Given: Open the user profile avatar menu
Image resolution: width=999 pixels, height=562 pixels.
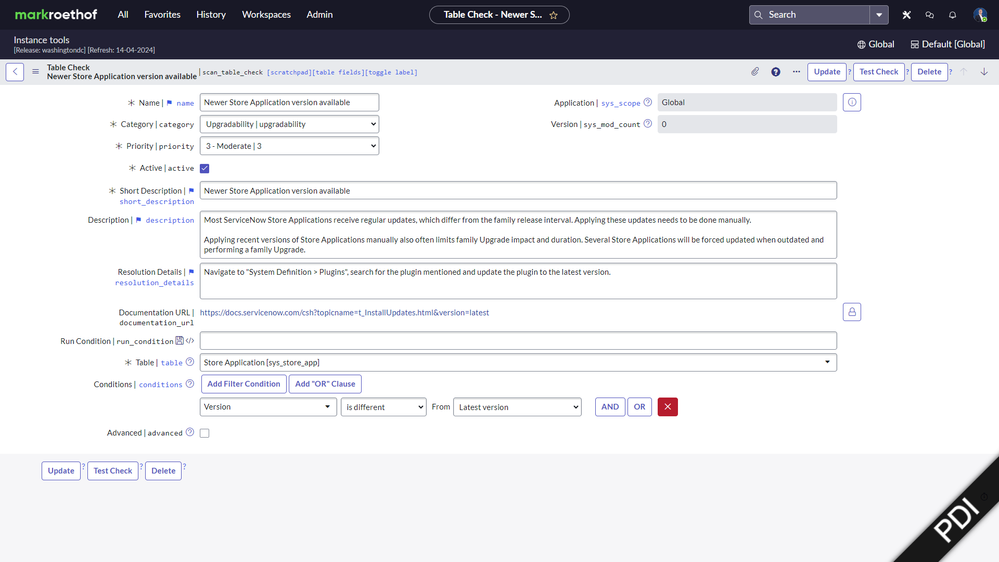Looking at the screenshot, I should (980, 15).
